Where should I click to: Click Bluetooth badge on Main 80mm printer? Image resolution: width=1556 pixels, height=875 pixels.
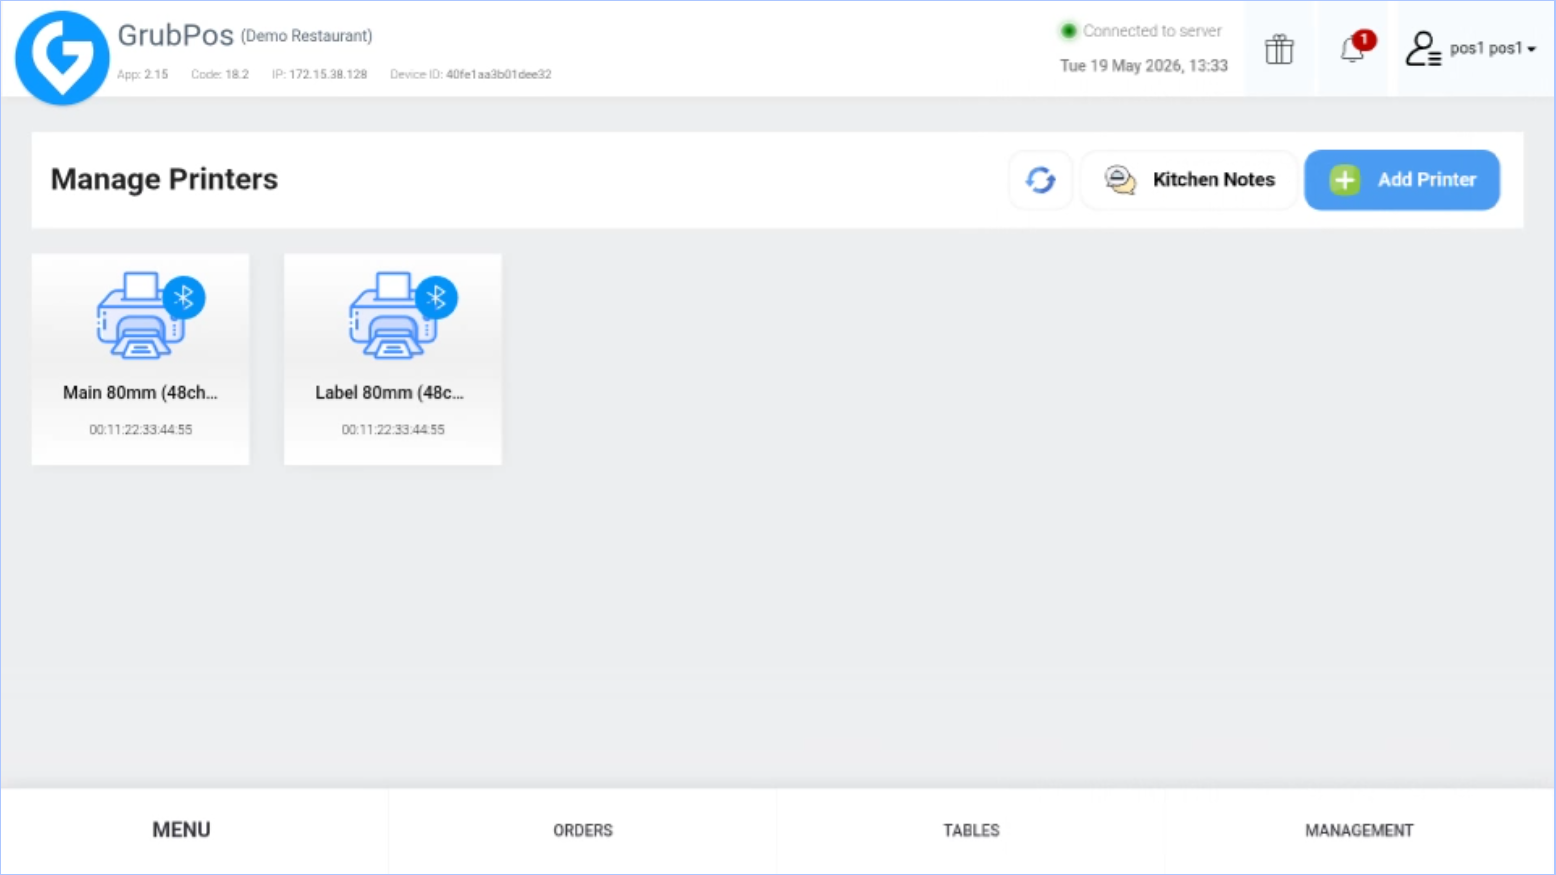[x=184, y=297]
